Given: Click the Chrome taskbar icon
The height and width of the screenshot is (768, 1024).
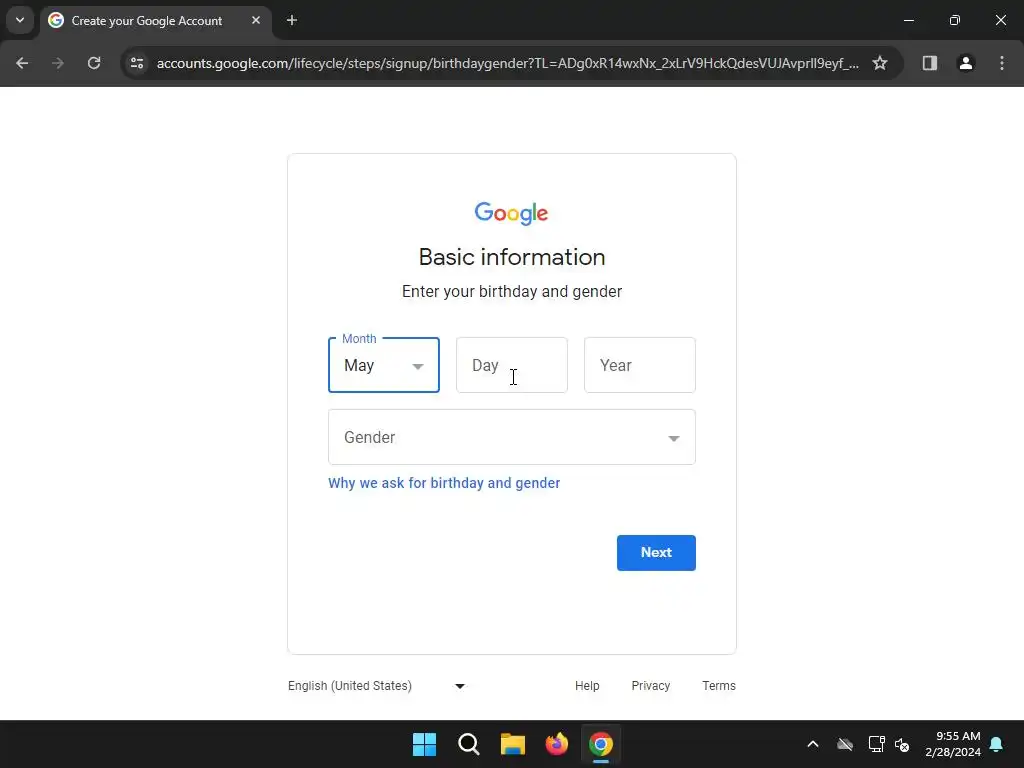Looking at the screenshot, I should point(601,744).
